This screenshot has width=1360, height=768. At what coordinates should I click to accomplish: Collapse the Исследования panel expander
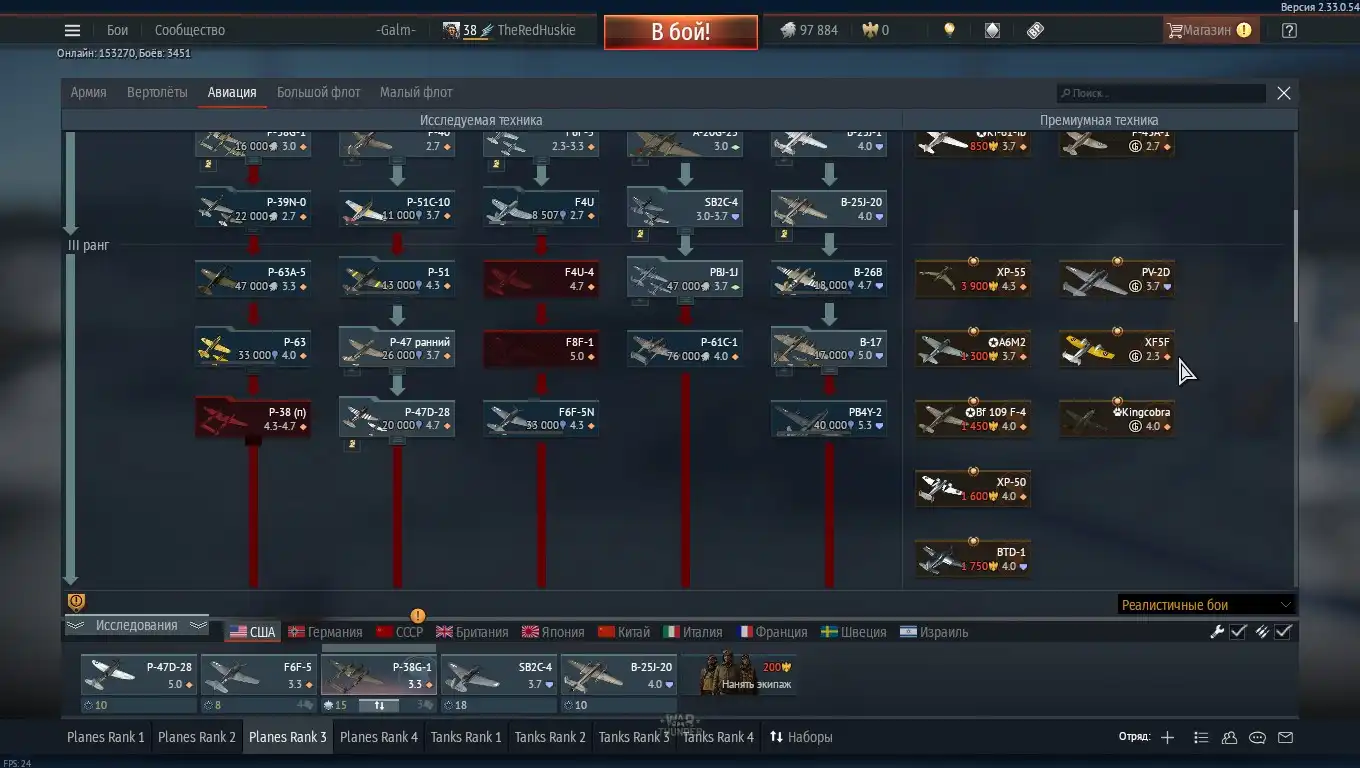coord(136,625)
